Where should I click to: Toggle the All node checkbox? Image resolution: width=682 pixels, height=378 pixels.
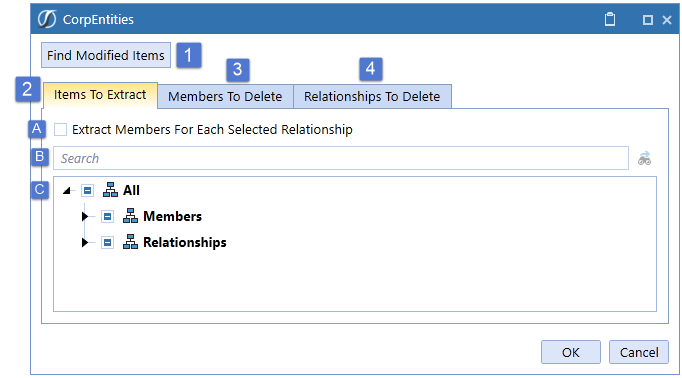tap(87, 191)
